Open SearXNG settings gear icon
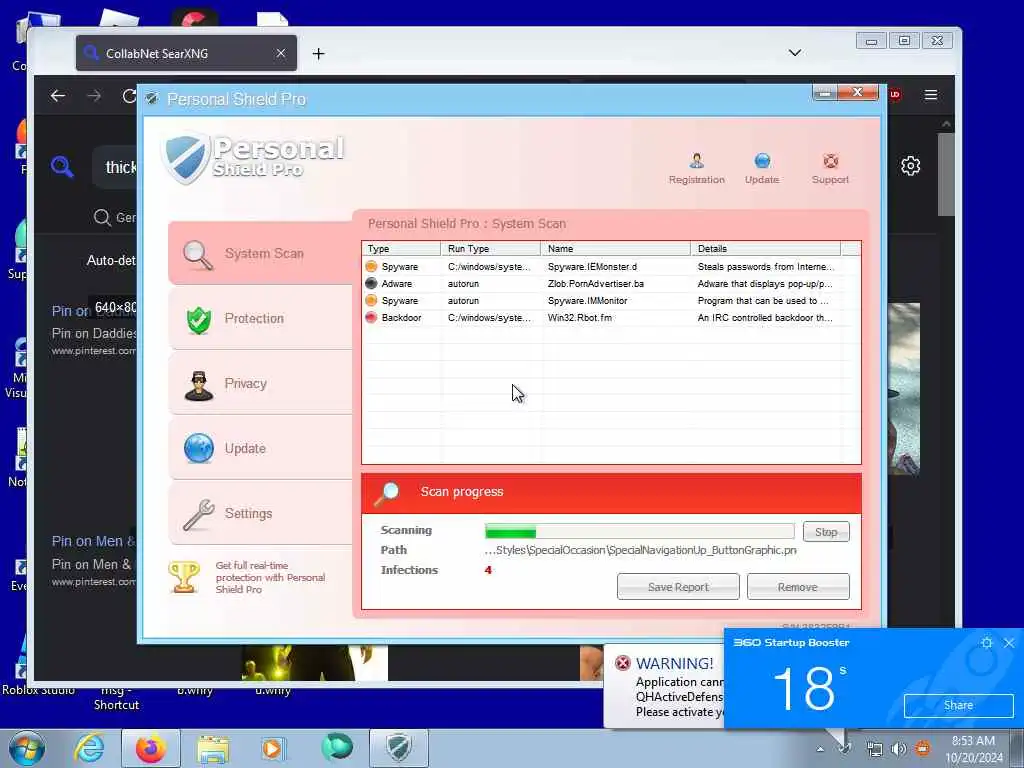Viewport: 1024px width, 768px height. (910, 166)
